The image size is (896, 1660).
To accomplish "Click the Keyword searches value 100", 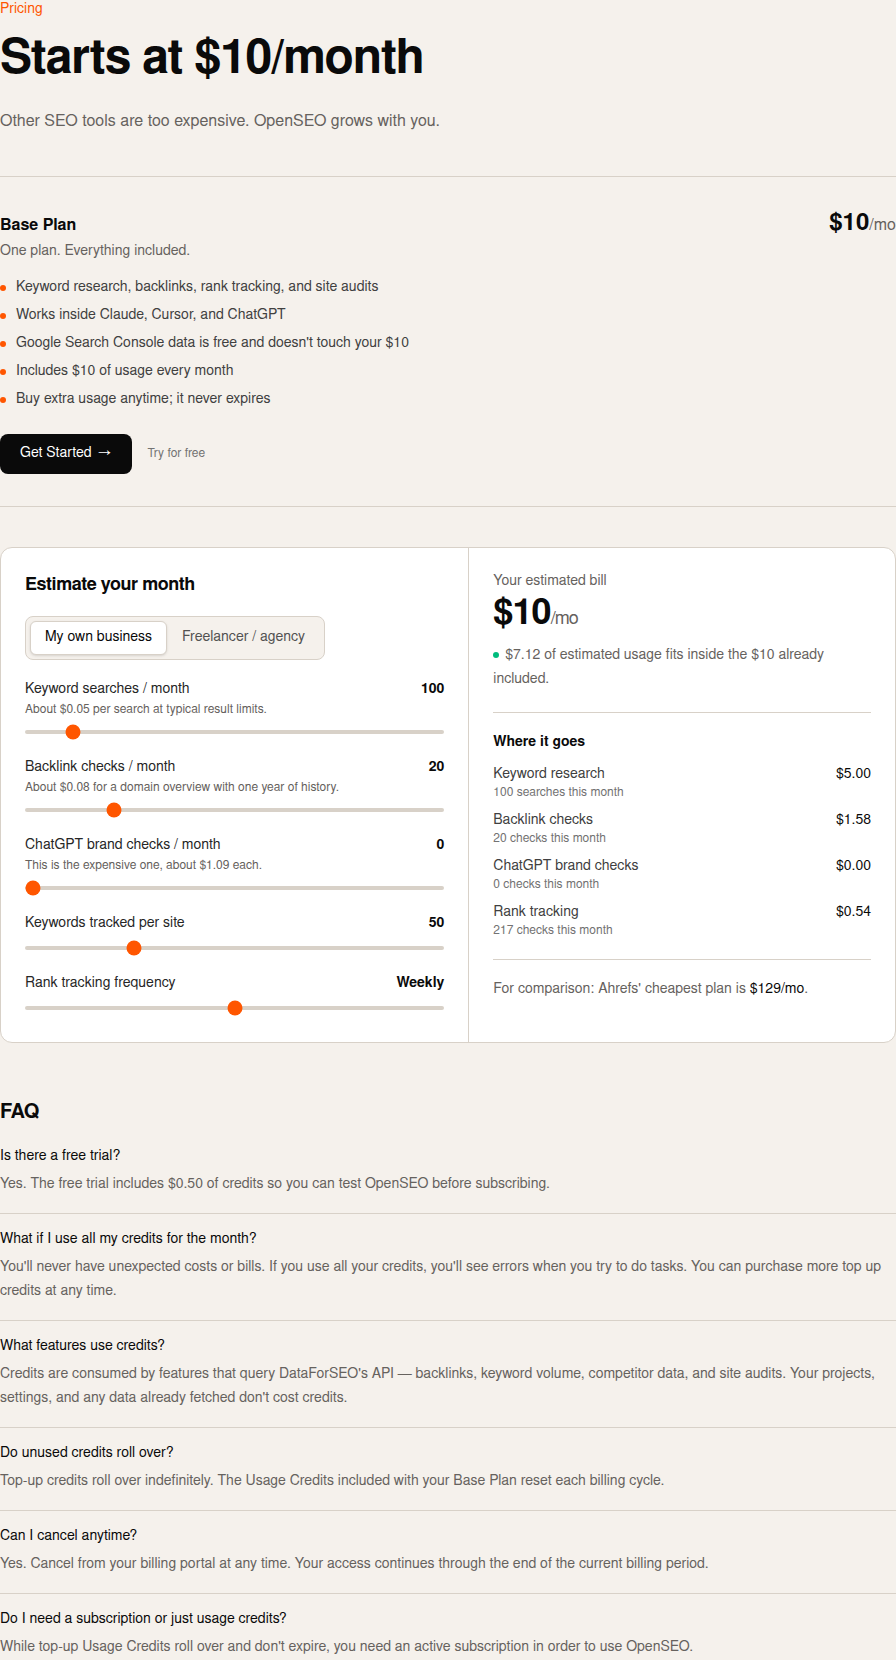I will 432,688.
